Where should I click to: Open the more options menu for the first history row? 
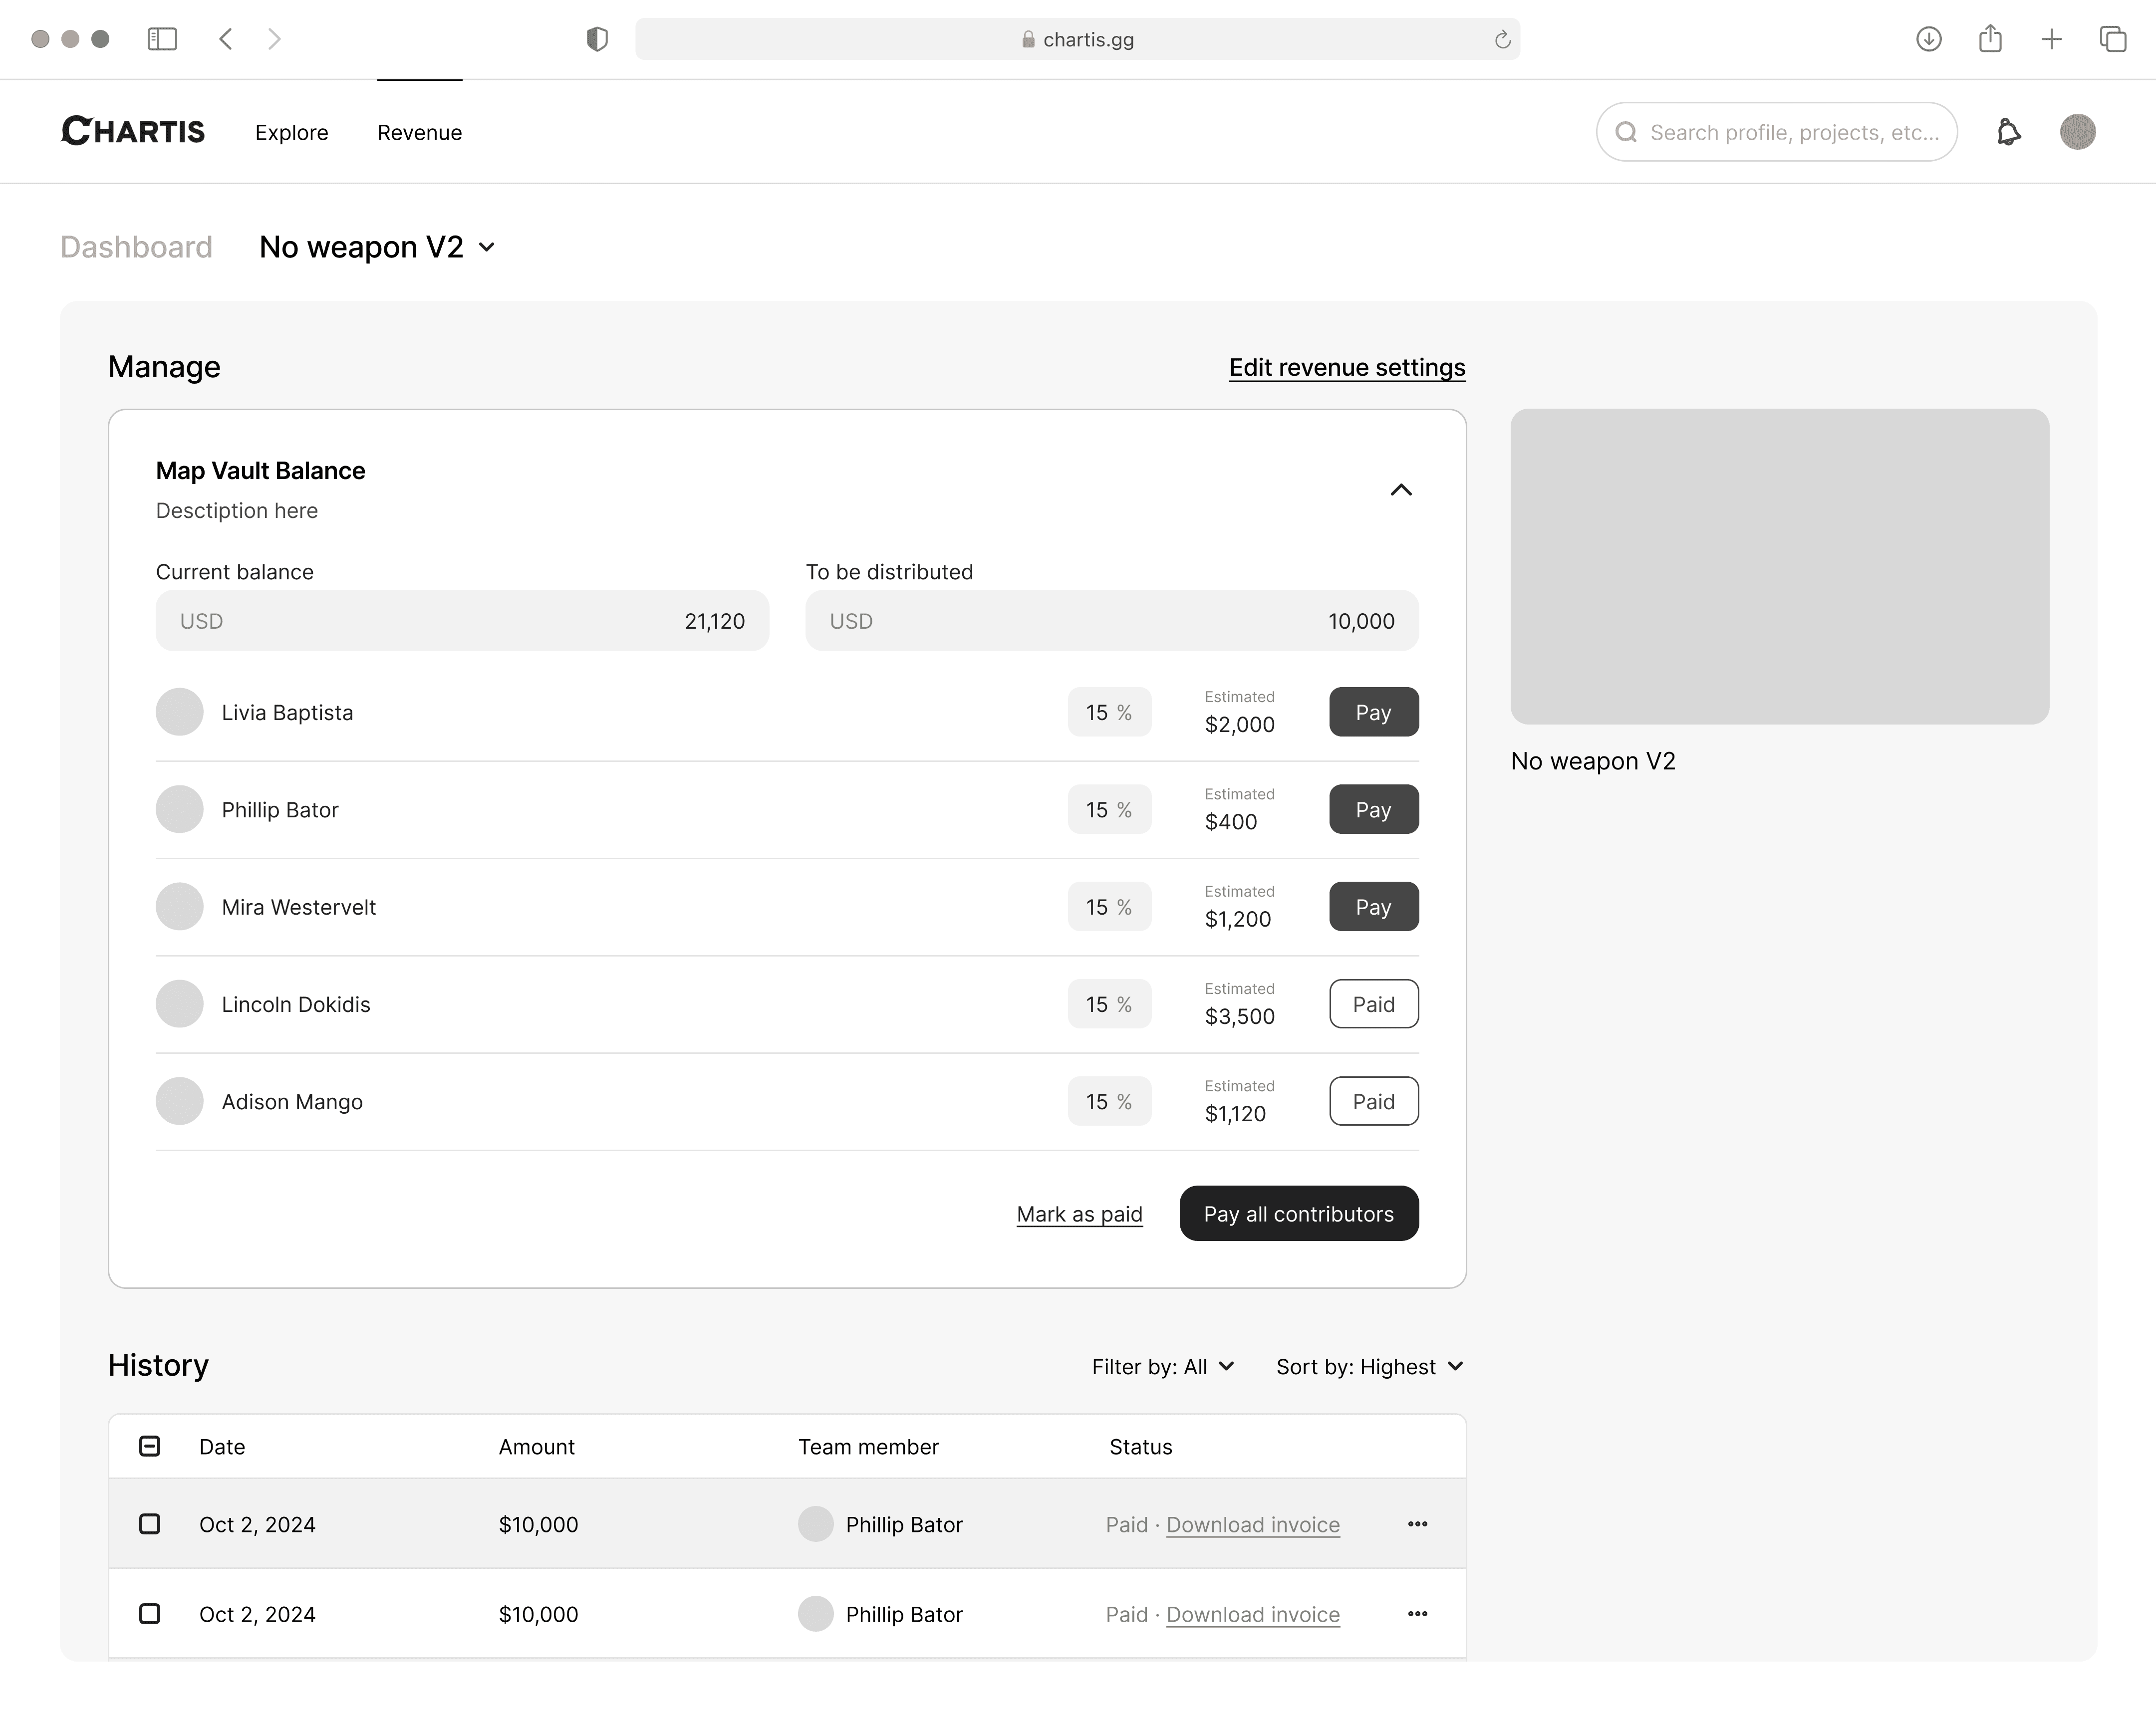pos(1417,1524)
